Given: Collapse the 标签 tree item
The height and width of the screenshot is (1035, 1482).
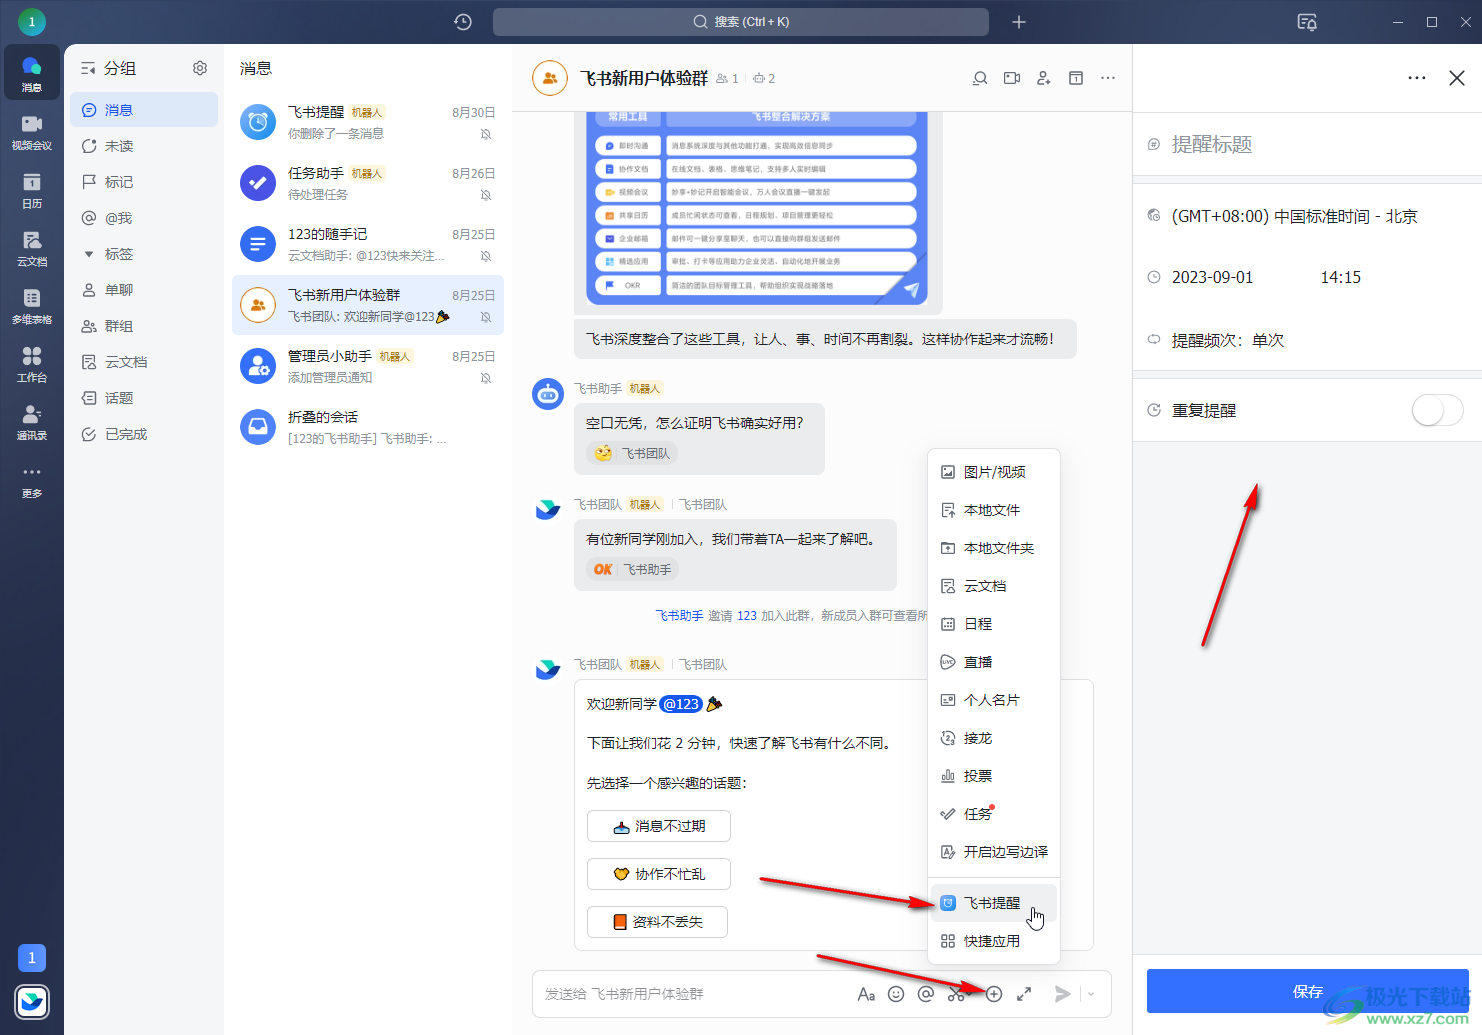Looking at the screenshot, I should (89, 254).
